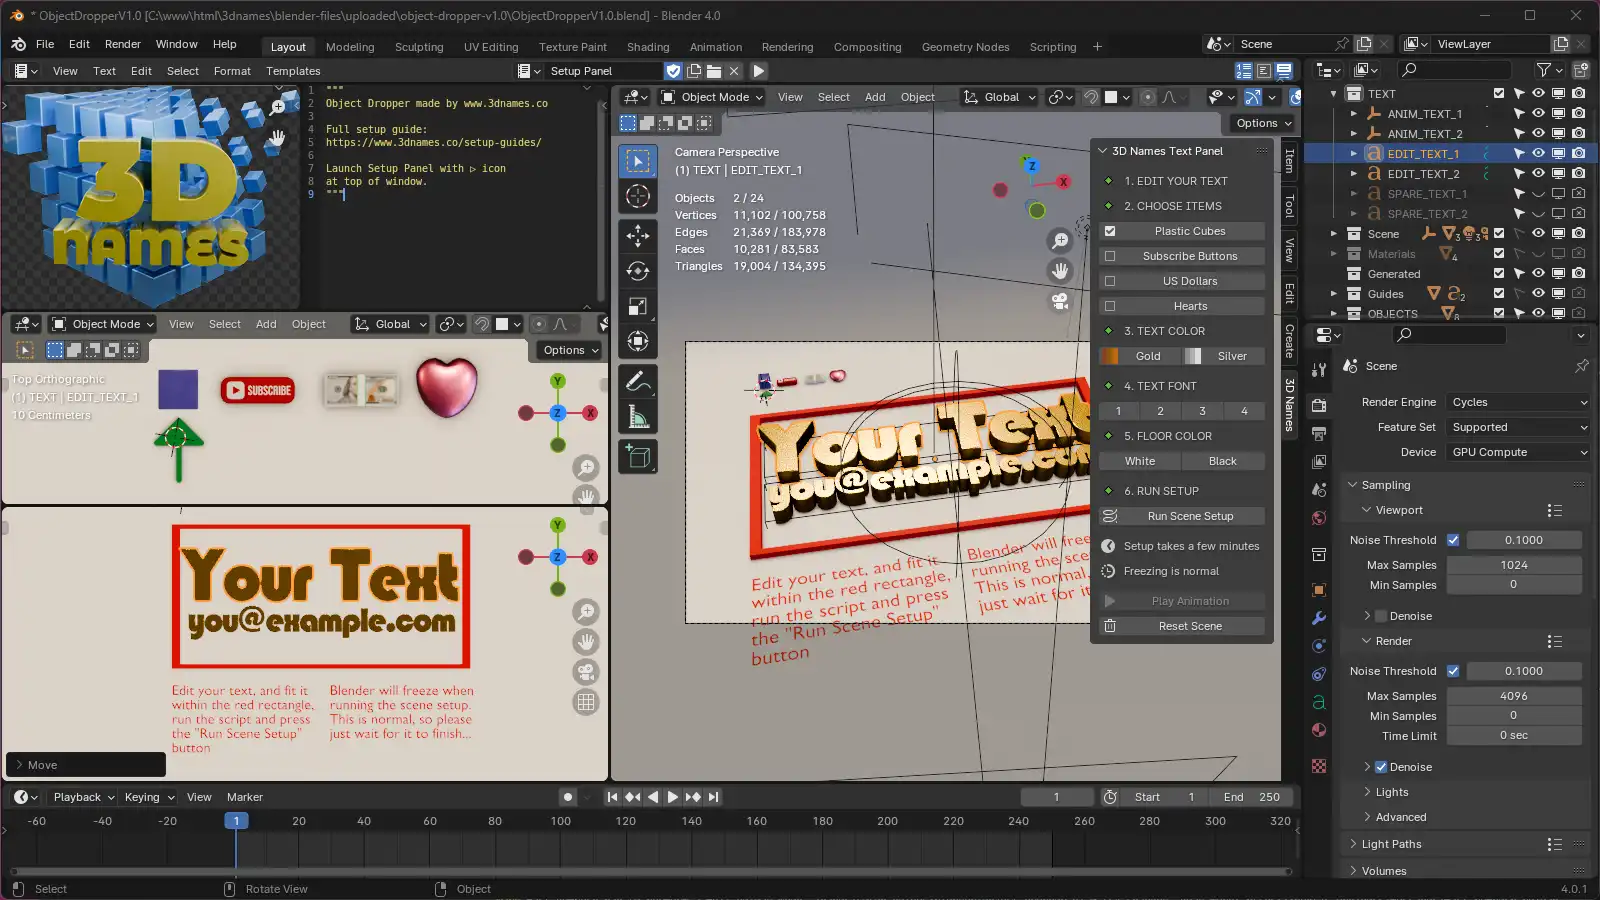Viewport: 1600px width, 900px height.
Task: Expand the Lights subpanel
Action: point(1391,792)
